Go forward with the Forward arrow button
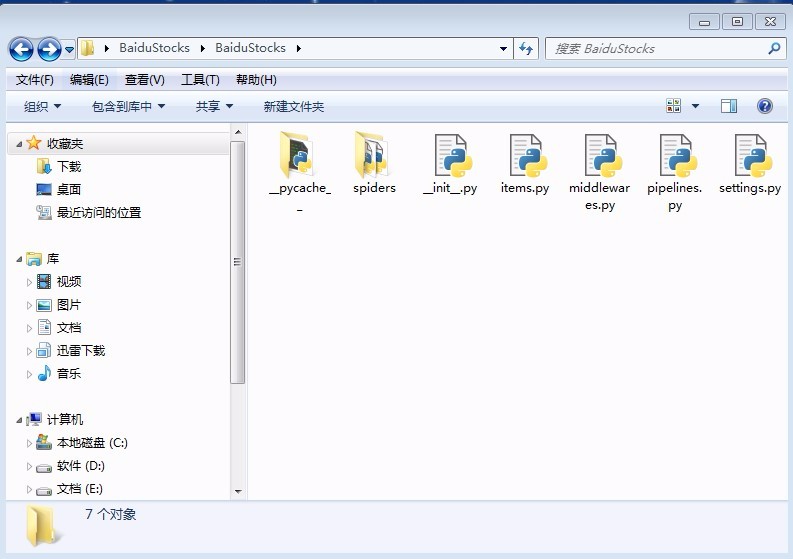 coord(49,49)
